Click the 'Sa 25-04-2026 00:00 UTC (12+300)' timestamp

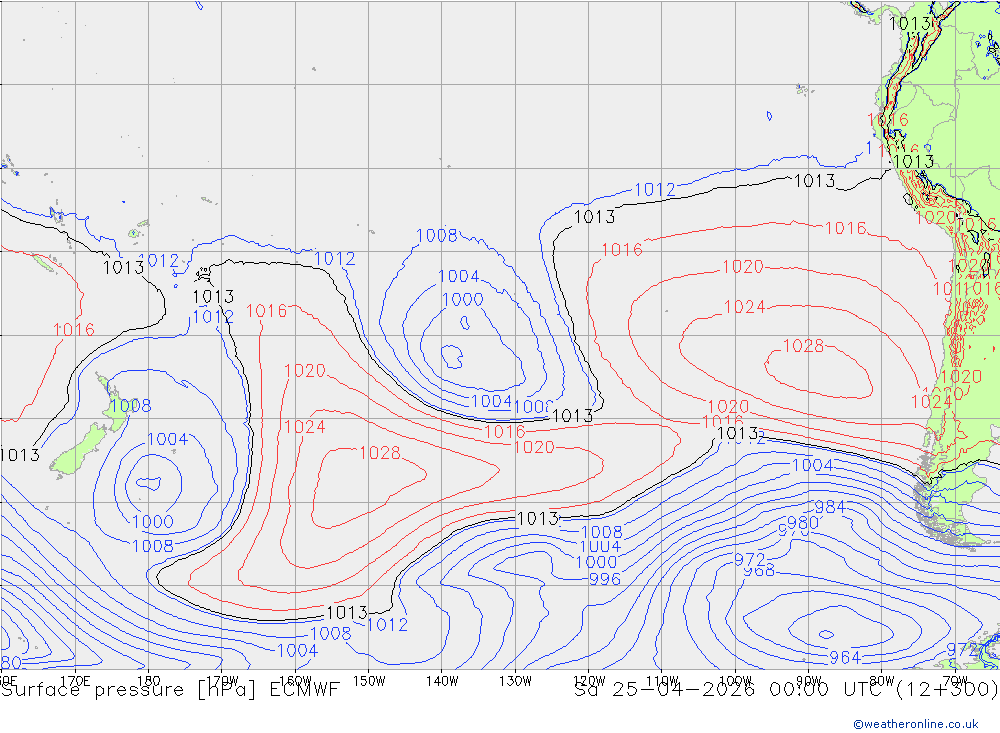coord(786,690)
